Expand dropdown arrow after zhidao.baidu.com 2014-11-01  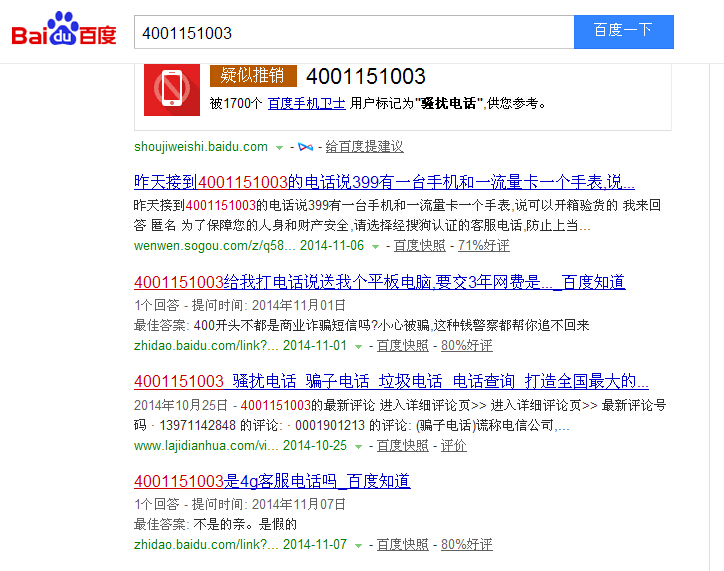click(358, 347)
